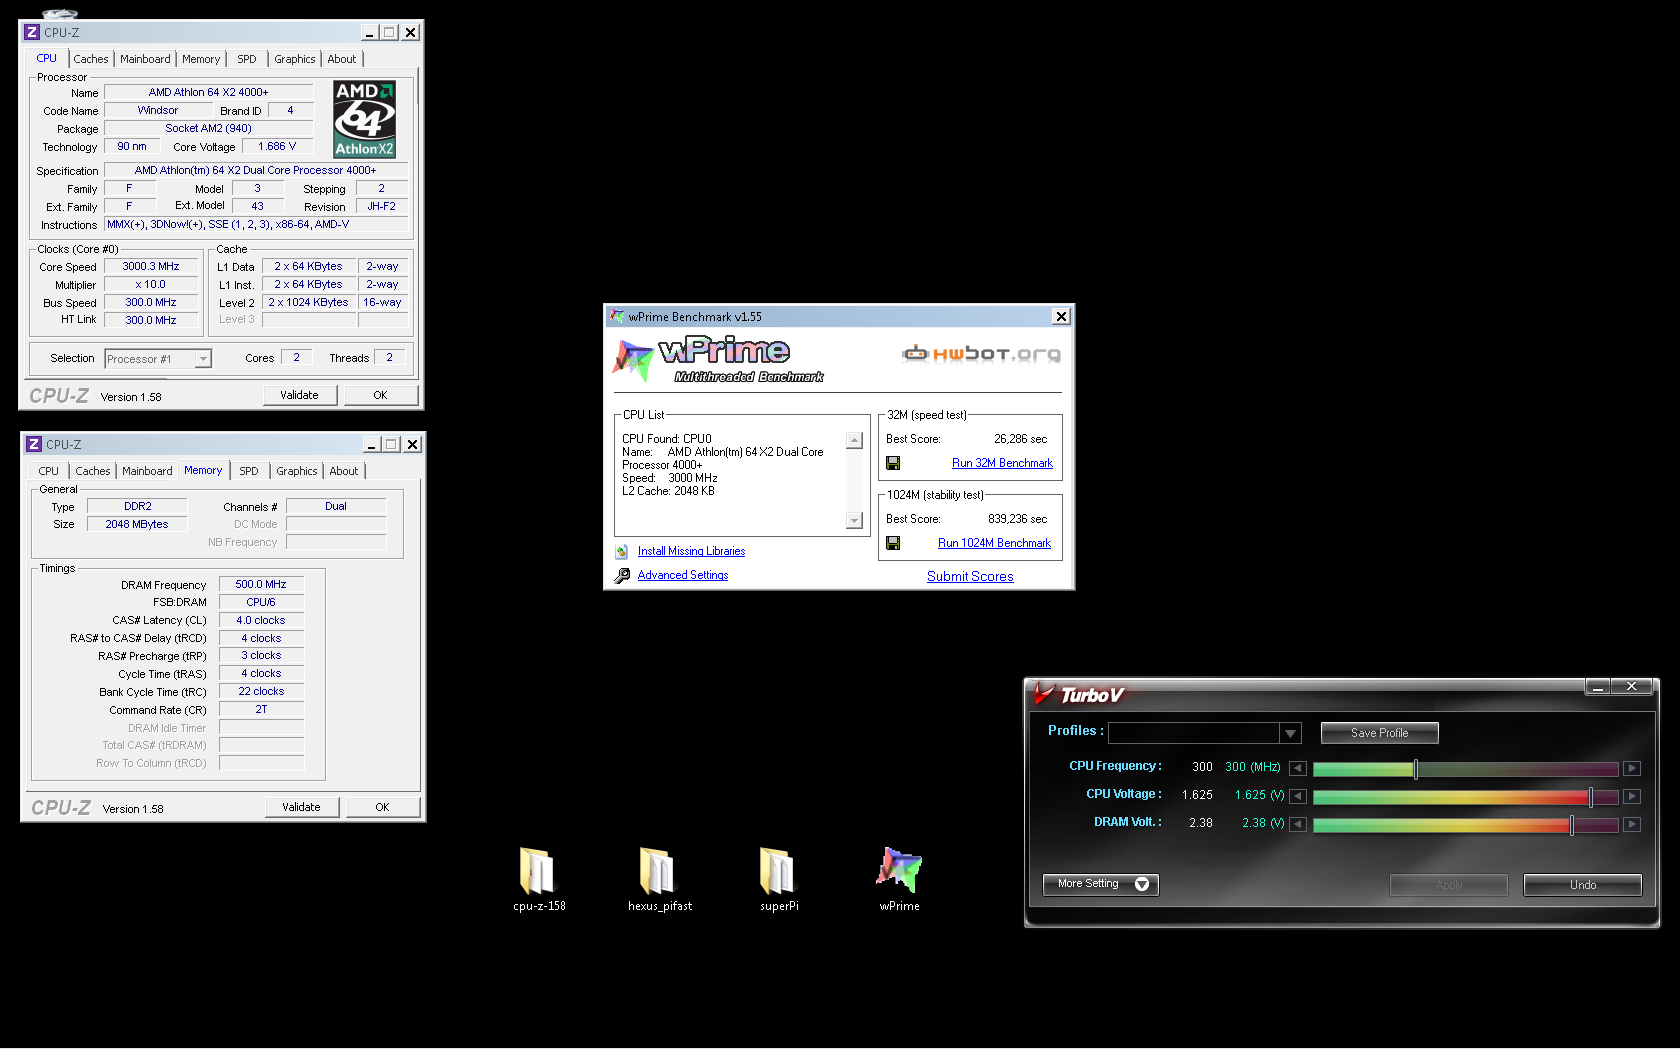The image size is (1680, 1050).
Task: Switch to the CPU tab in the Memory CPU-Z window
Action: (49, 471)
